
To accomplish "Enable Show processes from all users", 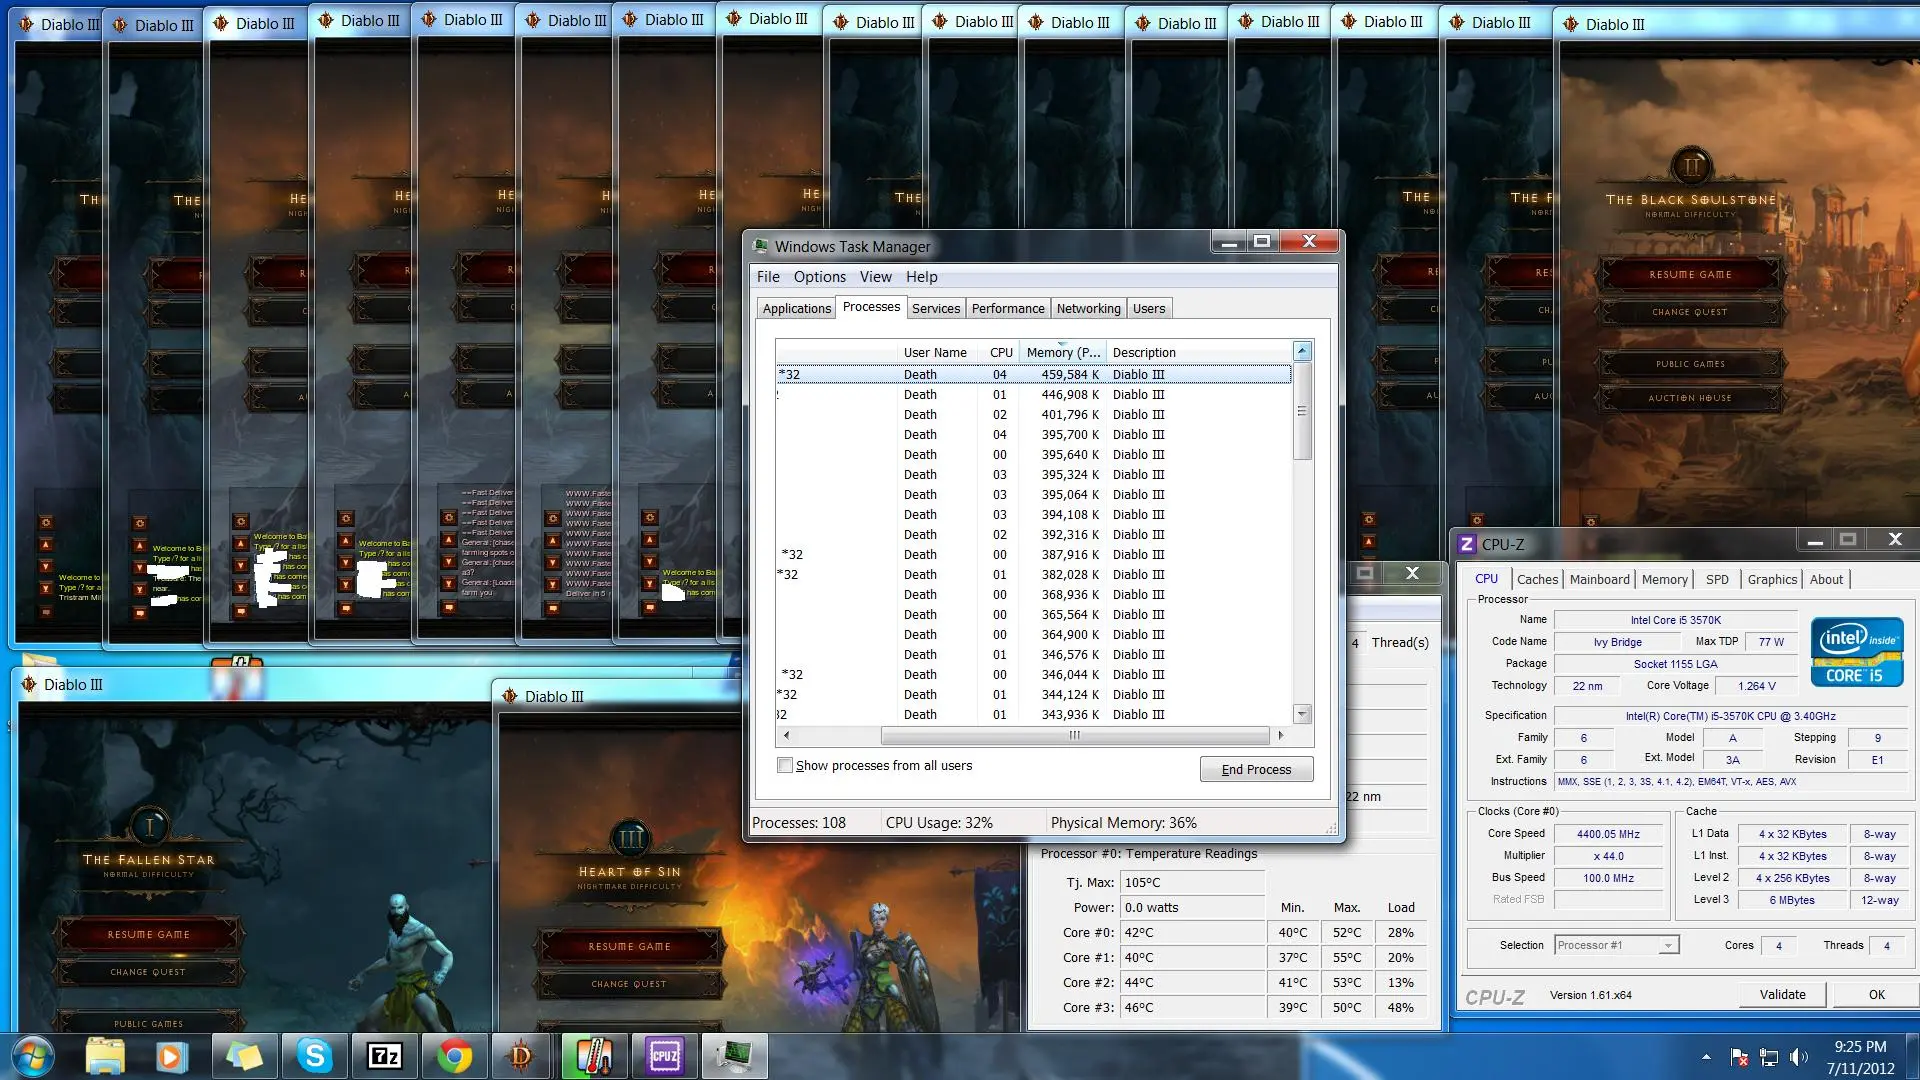I will pyautogui.click(x=785, y=766).
